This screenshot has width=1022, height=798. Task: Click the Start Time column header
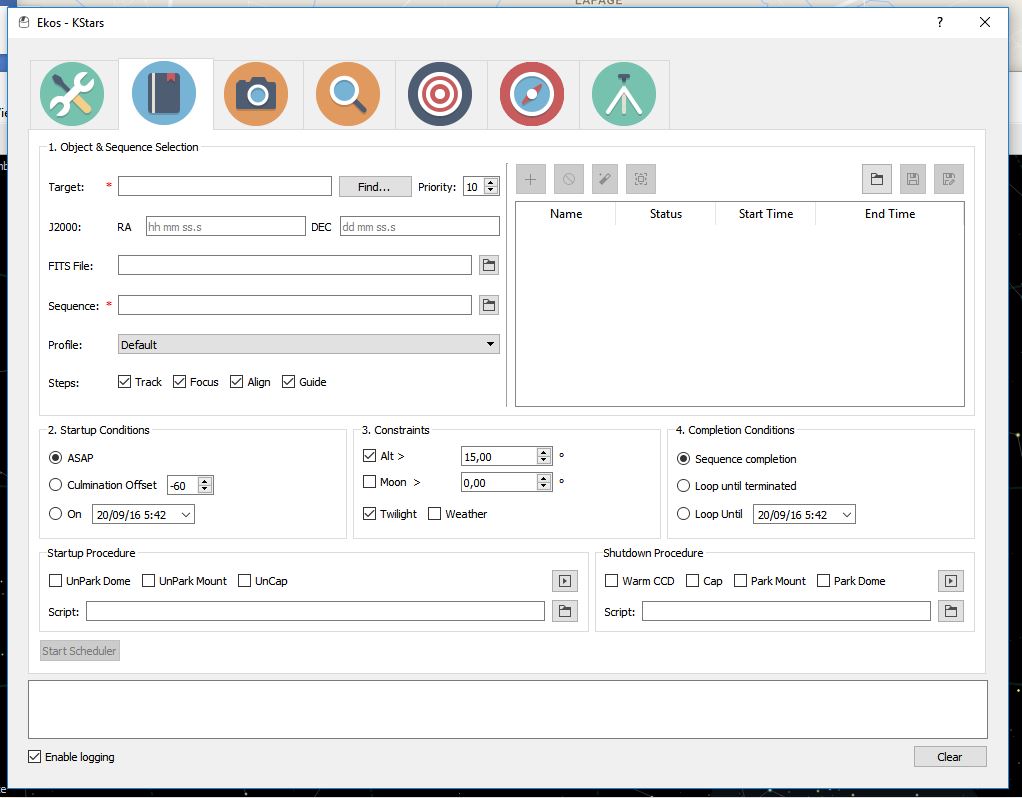766,214
